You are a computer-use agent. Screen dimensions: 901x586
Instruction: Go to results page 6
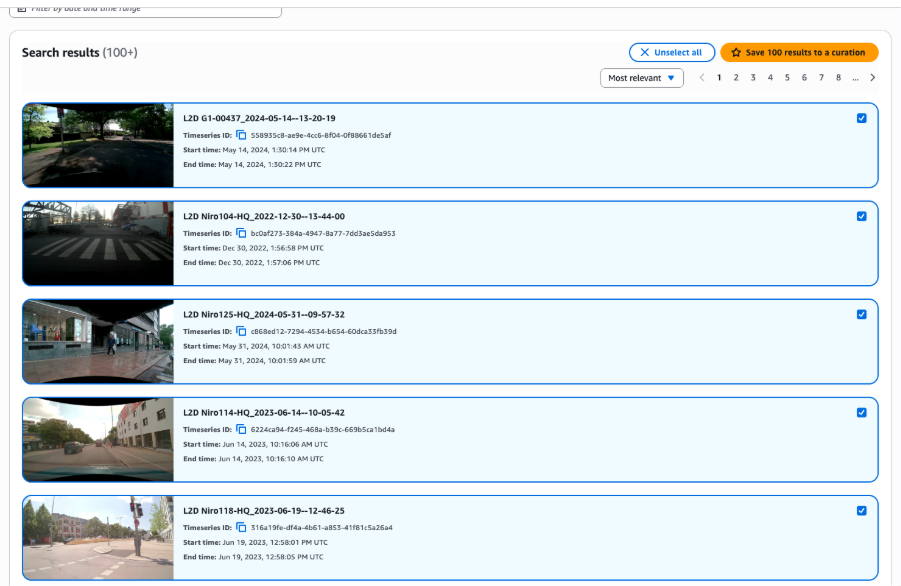(804, 78)
